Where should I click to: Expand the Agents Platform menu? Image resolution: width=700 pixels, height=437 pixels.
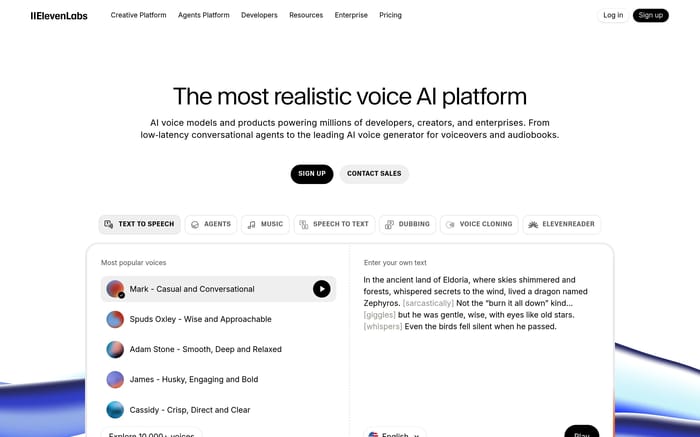pos(204,15)
